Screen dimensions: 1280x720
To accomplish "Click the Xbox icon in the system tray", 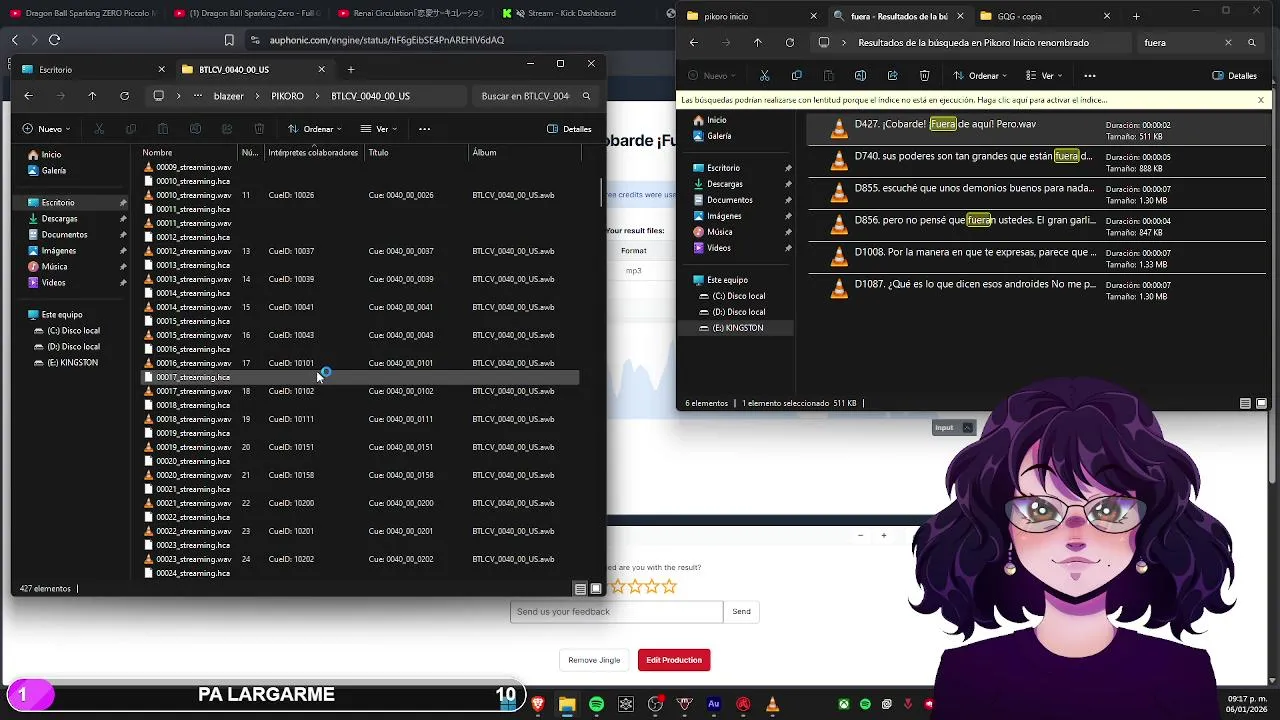I will tap(844, 705).
